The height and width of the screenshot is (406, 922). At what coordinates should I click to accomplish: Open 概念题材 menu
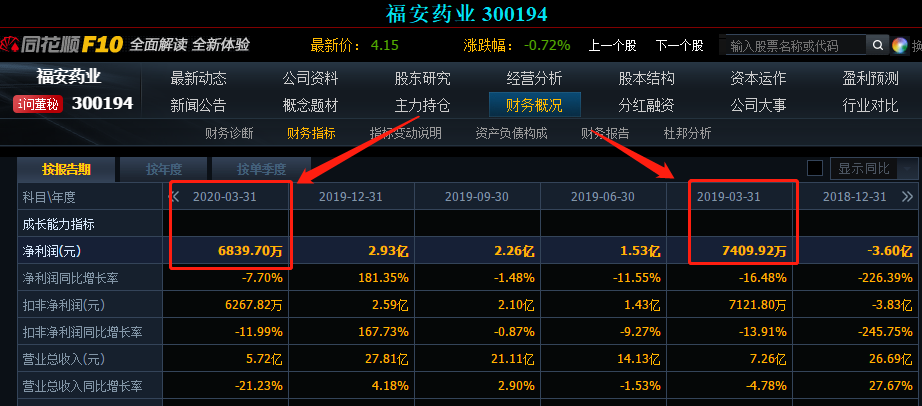click(310, 105)
